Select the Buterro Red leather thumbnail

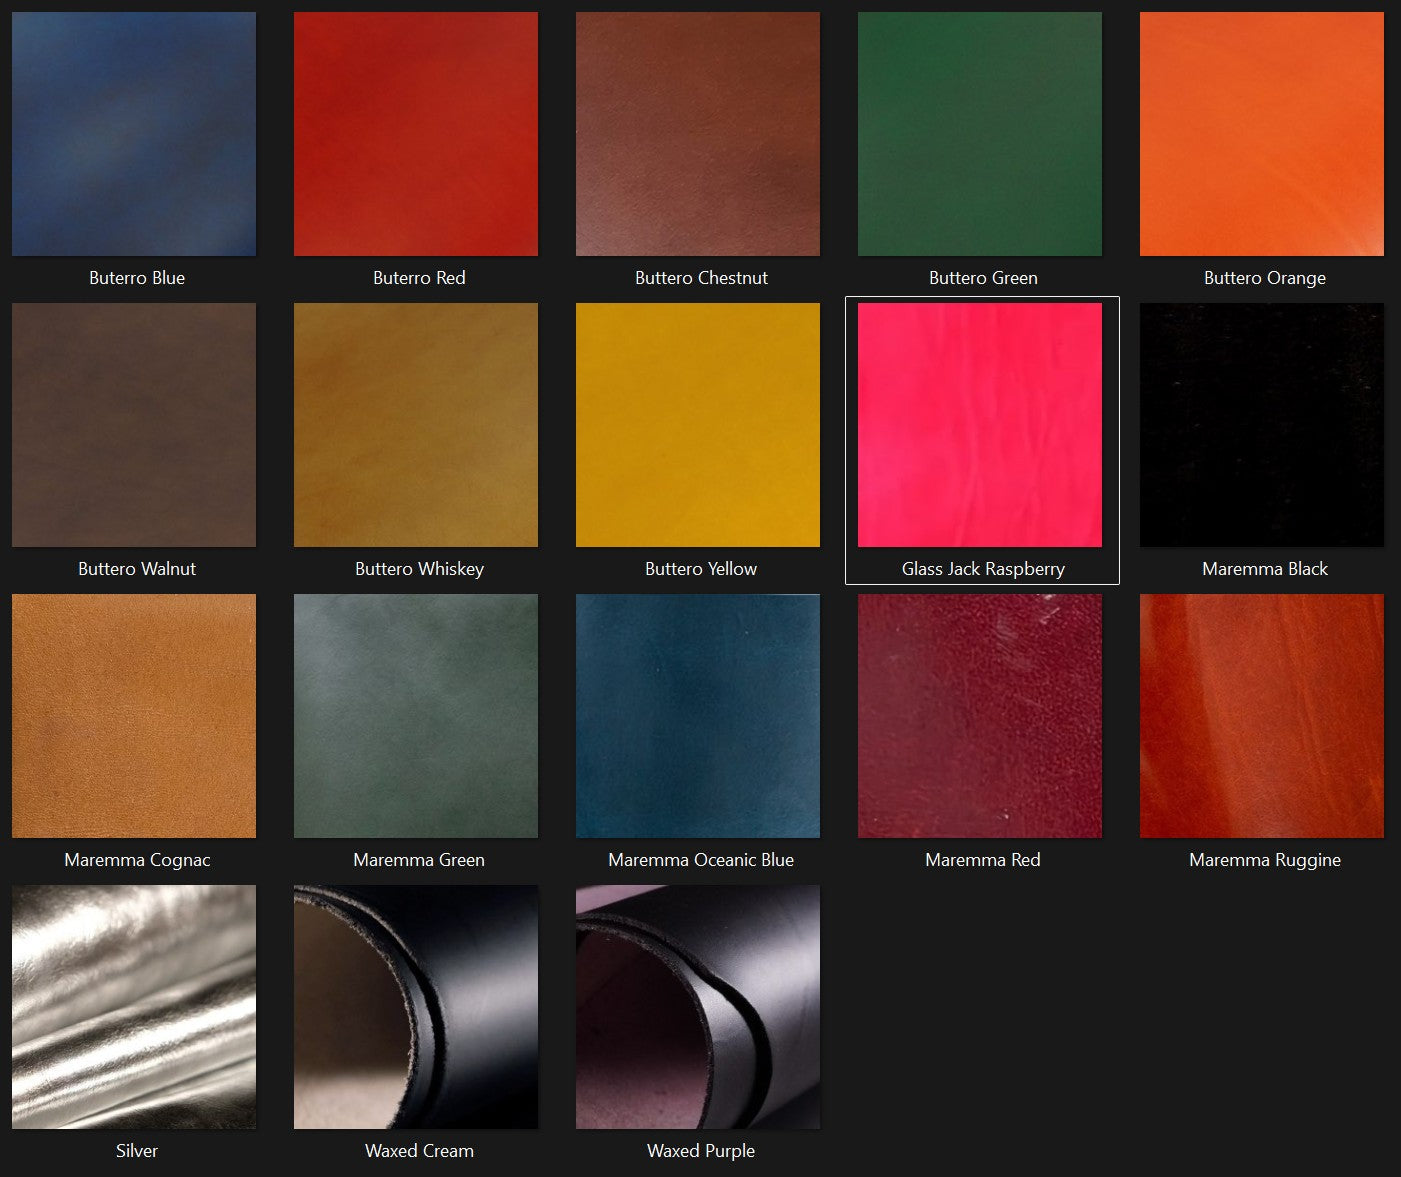(x=416, y=134)
